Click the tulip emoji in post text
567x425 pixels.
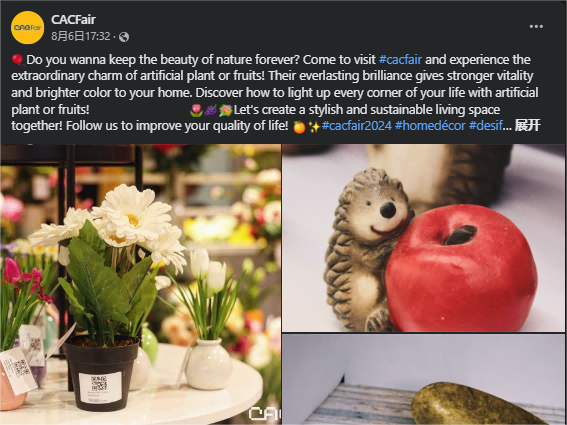196,110
